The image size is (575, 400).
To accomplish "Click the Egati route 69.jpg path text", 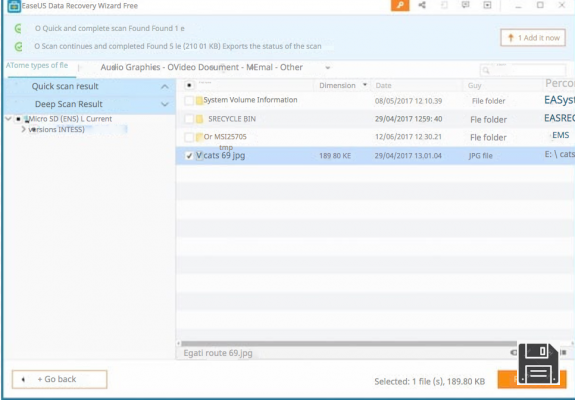I will [218, 353].
